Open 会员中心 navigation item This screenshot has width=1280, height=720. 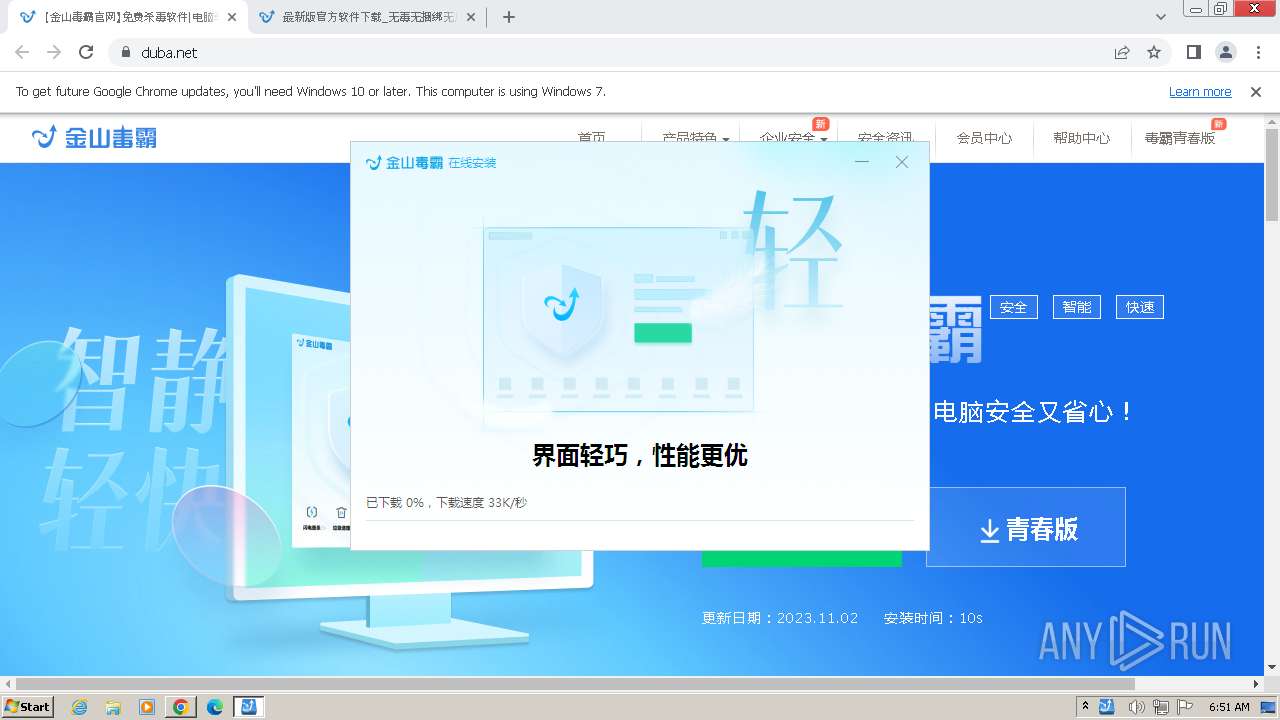[984, 138]
